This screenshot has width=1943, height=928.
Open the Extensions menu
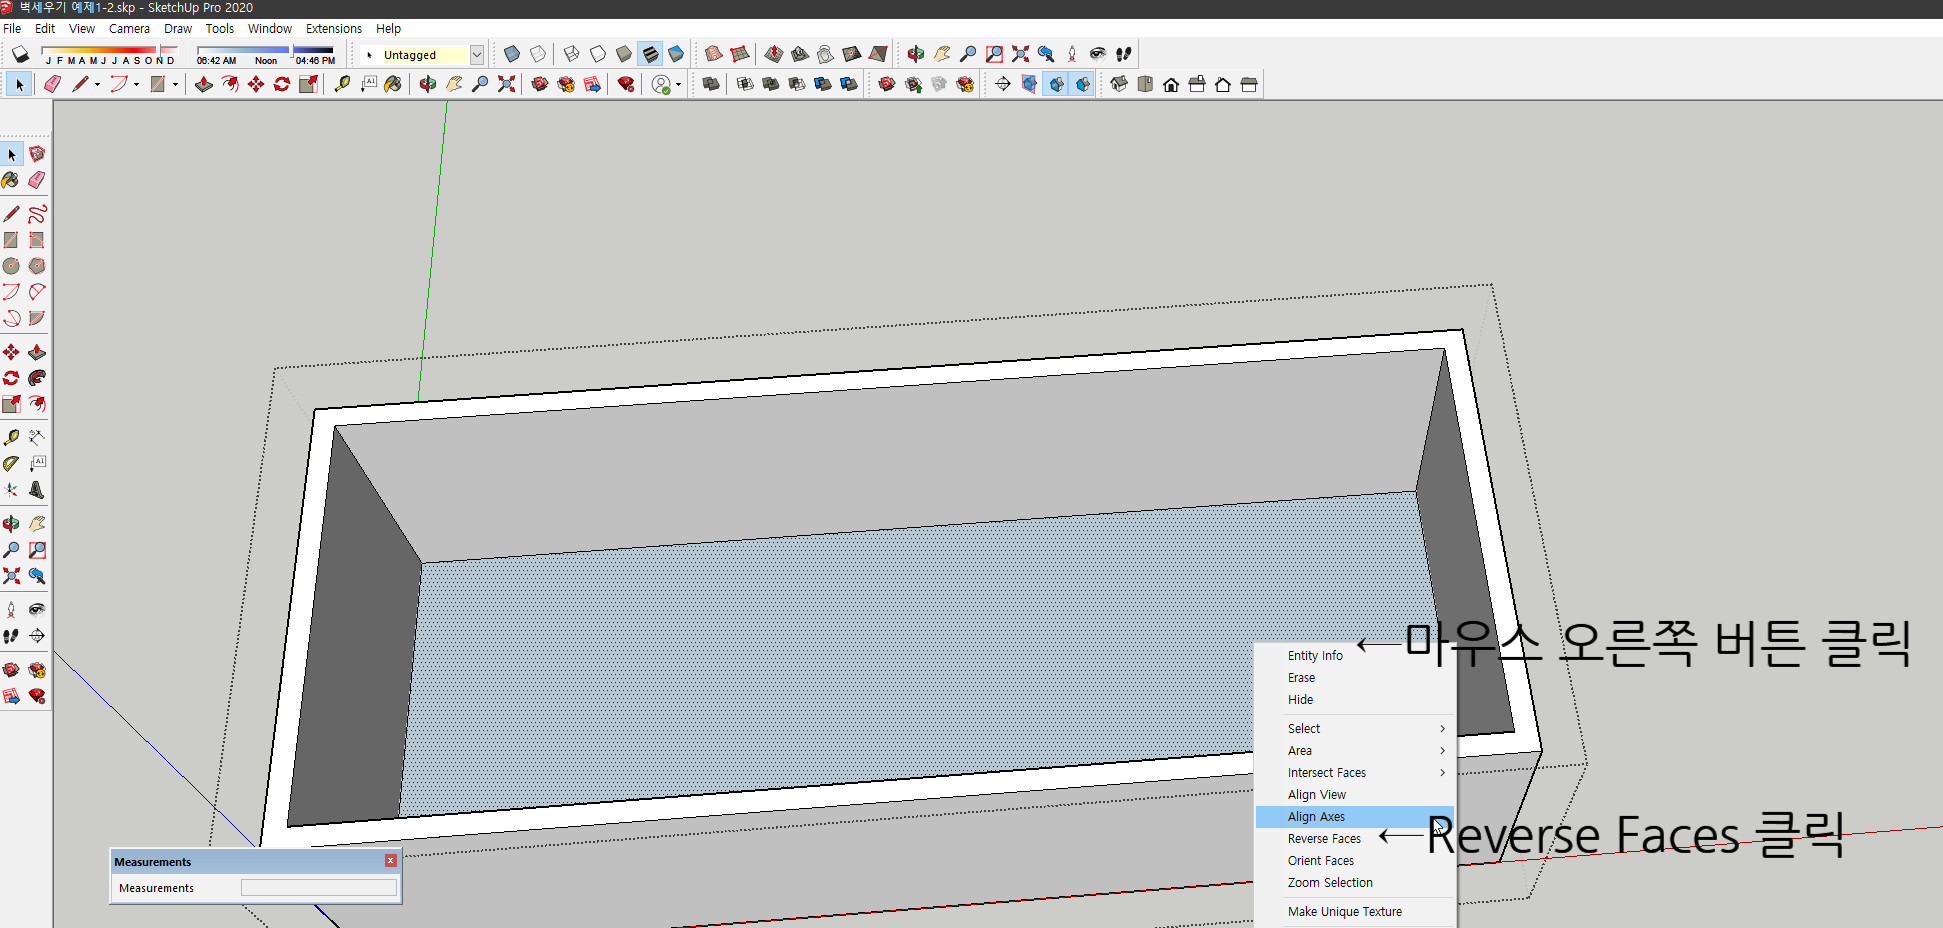point(334,28)
